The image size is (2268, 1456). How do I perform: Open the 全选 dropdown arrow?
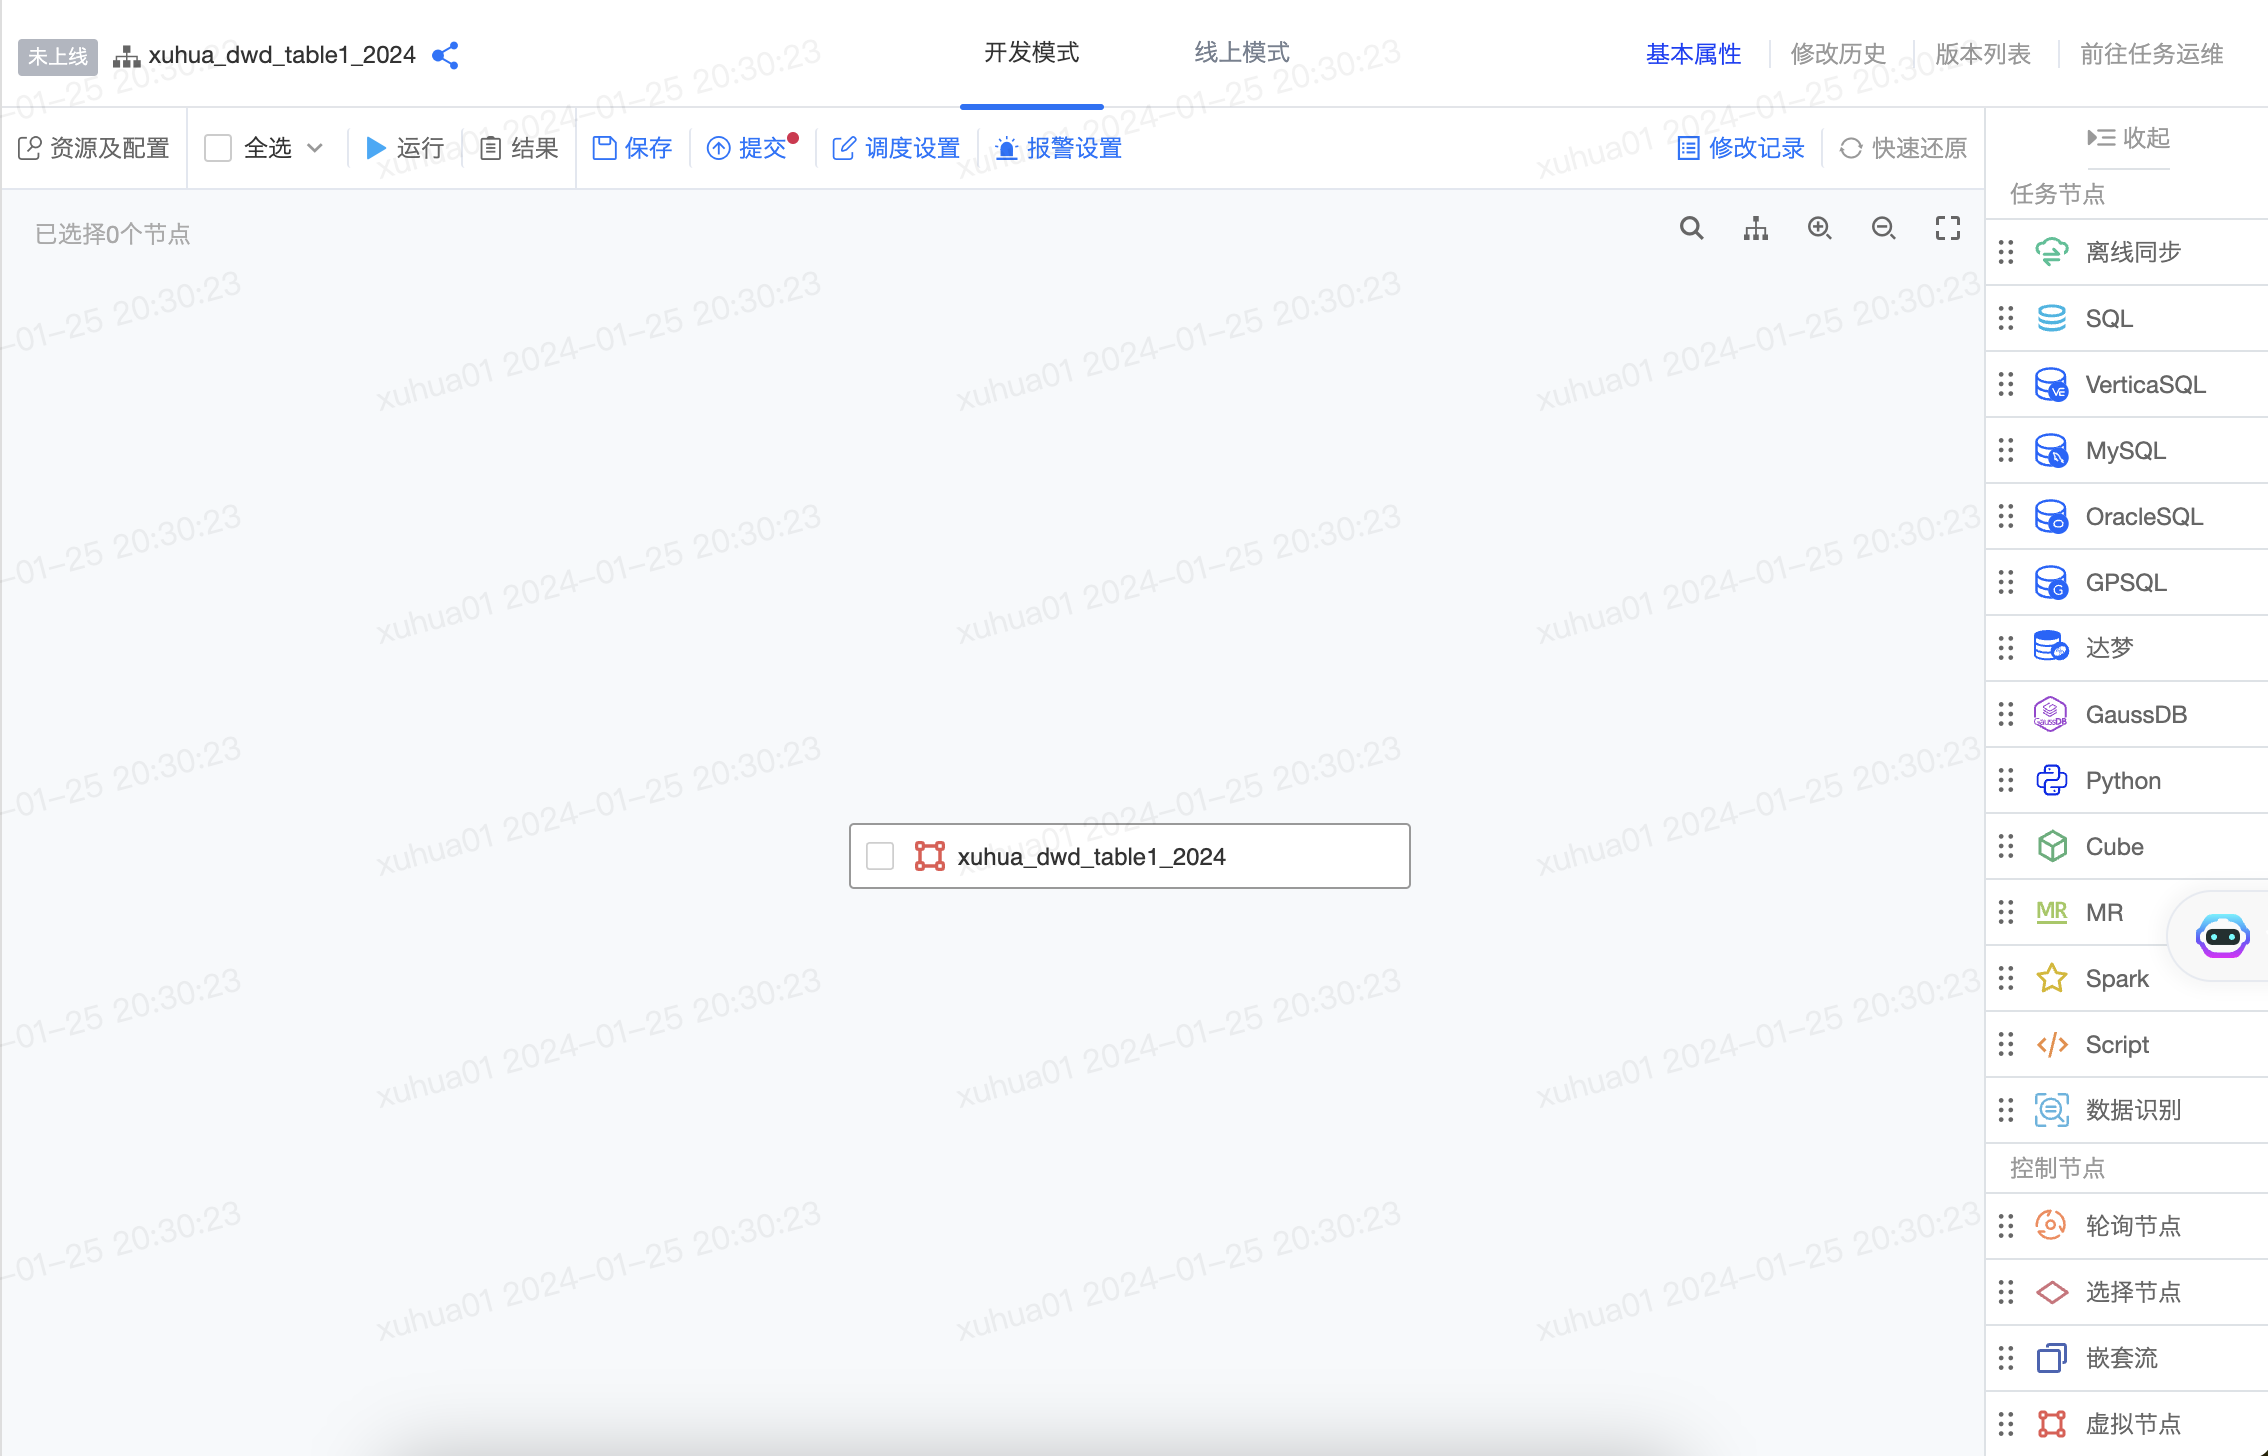(x=316, y=147)
